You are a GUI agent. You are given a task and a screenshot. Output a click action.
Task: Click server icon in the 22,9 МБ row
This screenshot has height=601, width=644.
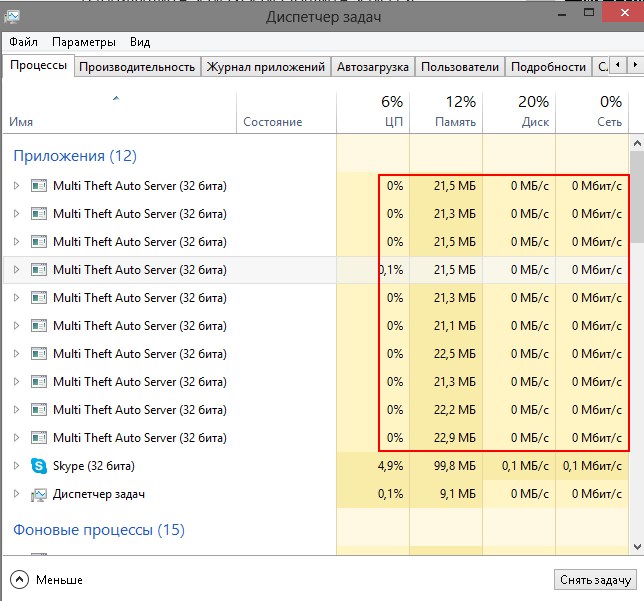(39, 438)
